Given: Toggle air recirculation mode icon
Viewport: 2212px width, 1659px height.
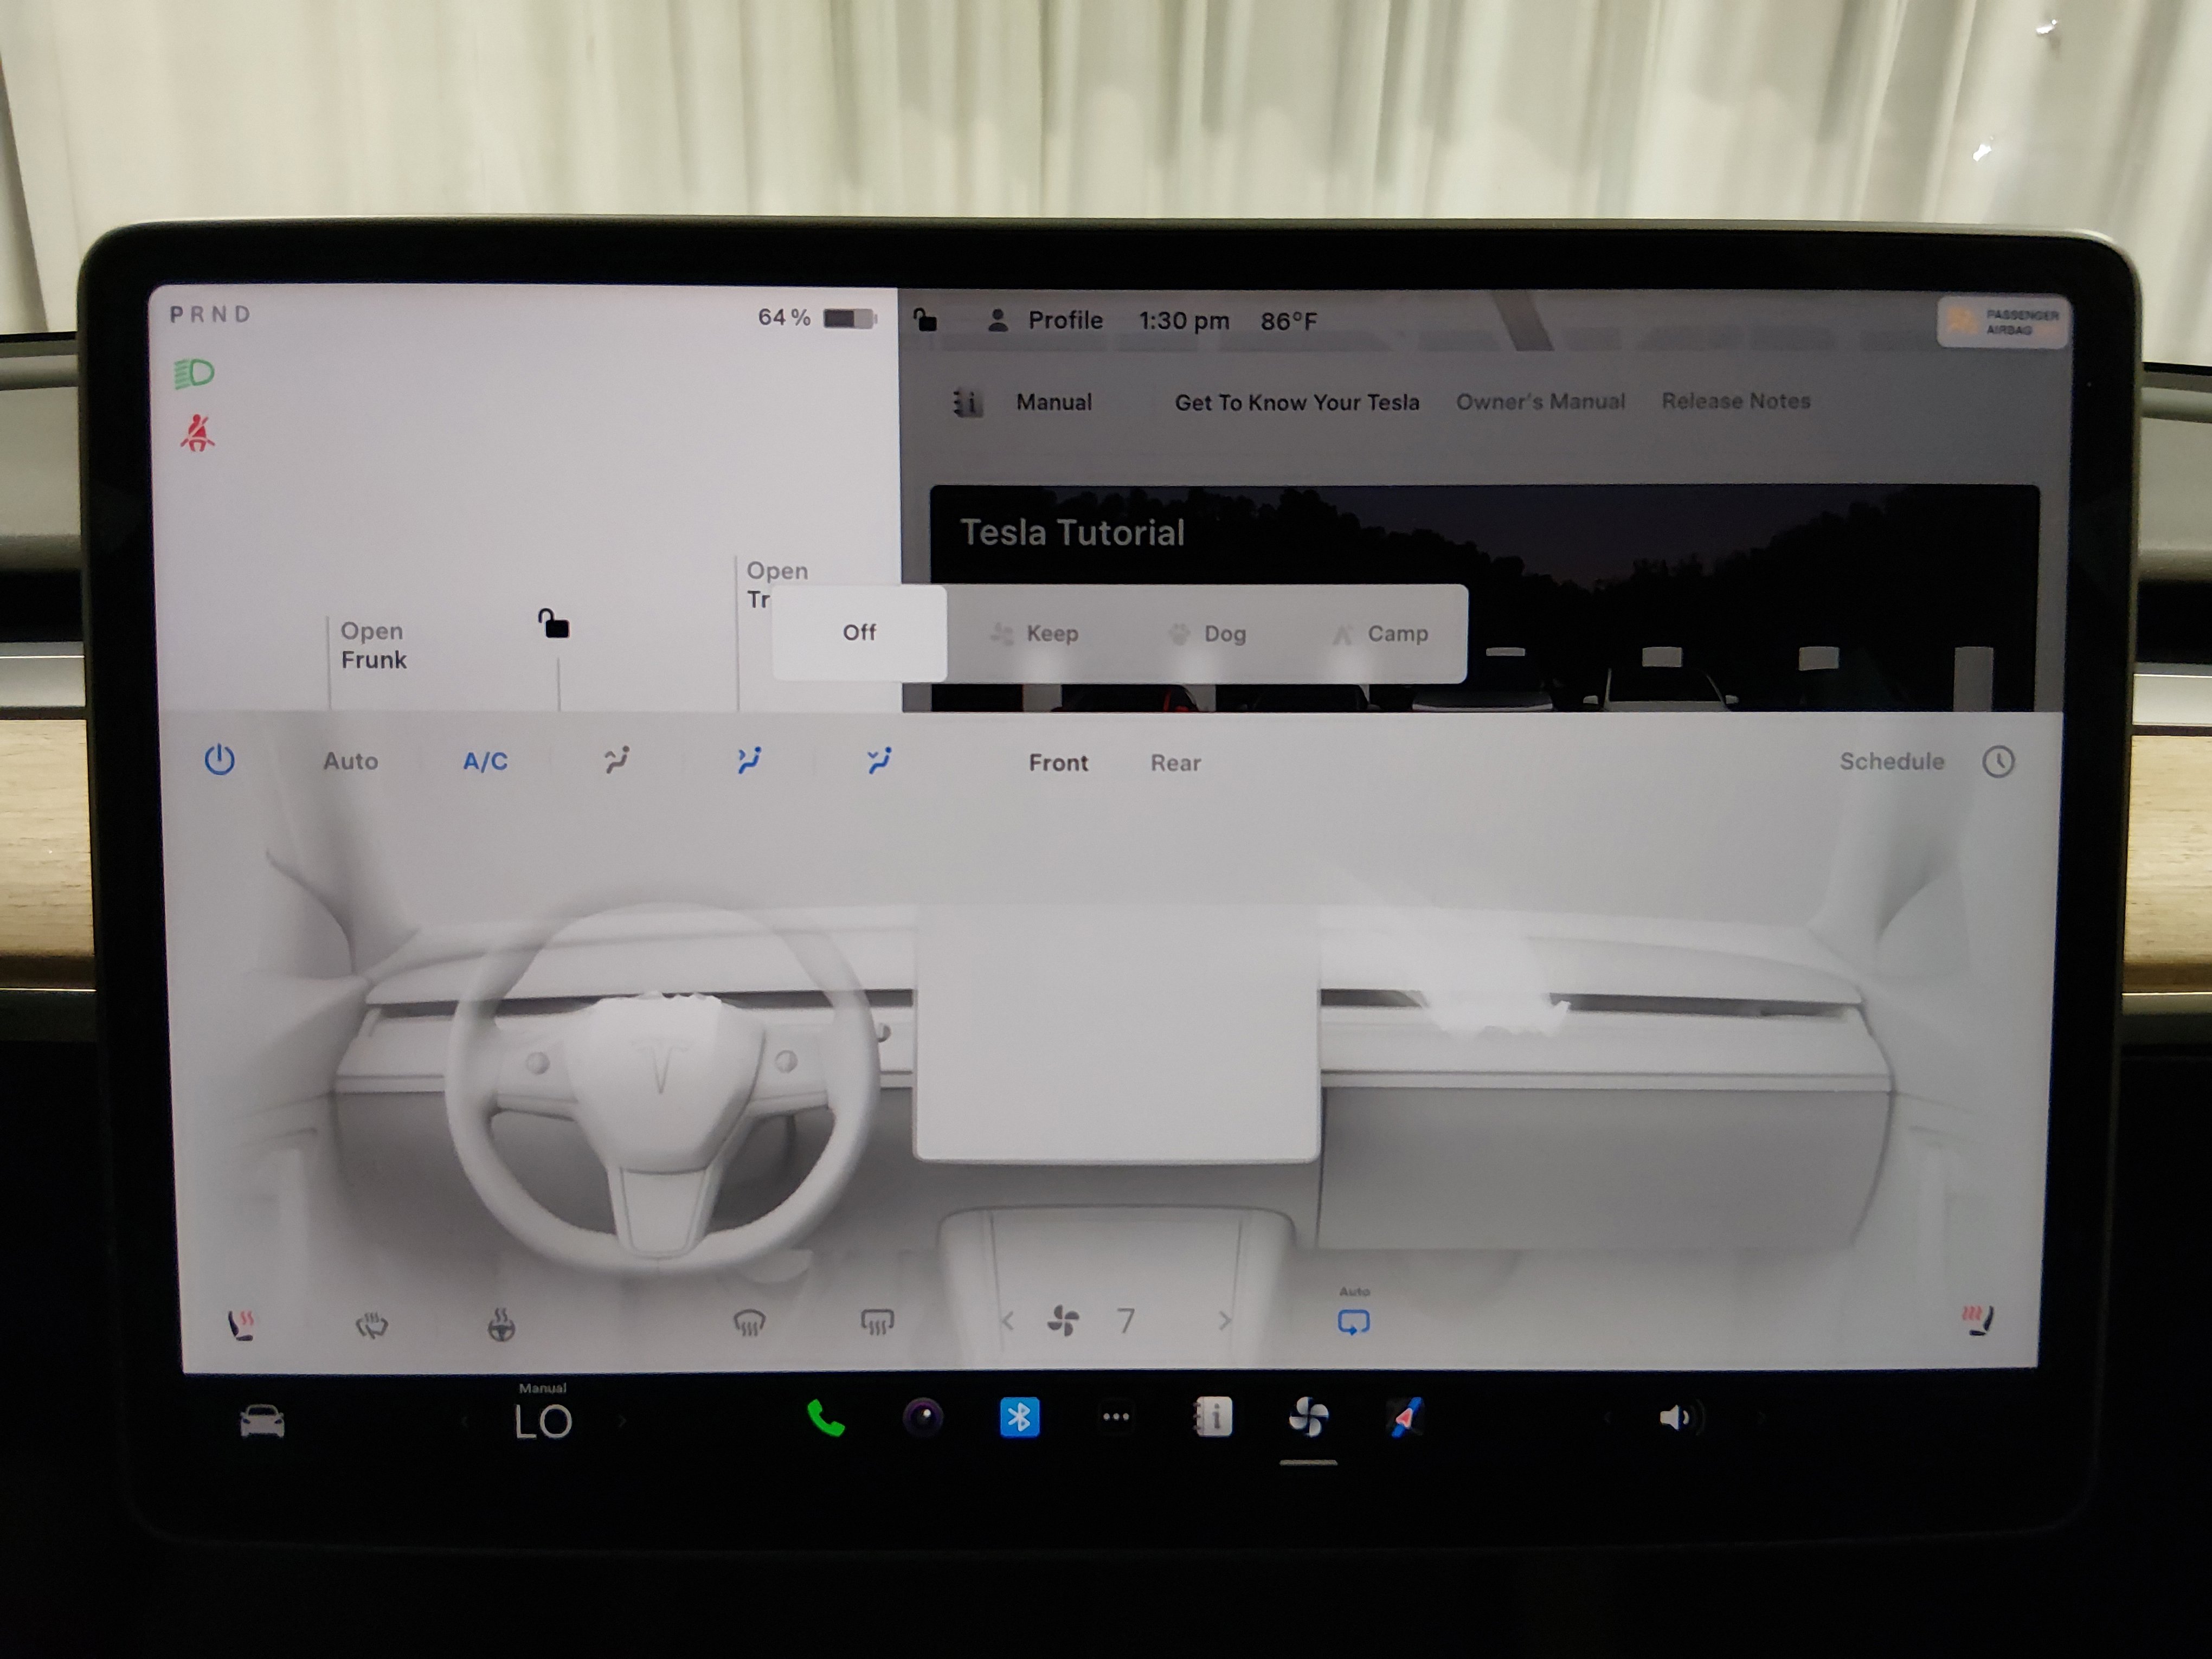Looking at the screenshot, I should (x=1353, y=1322).
